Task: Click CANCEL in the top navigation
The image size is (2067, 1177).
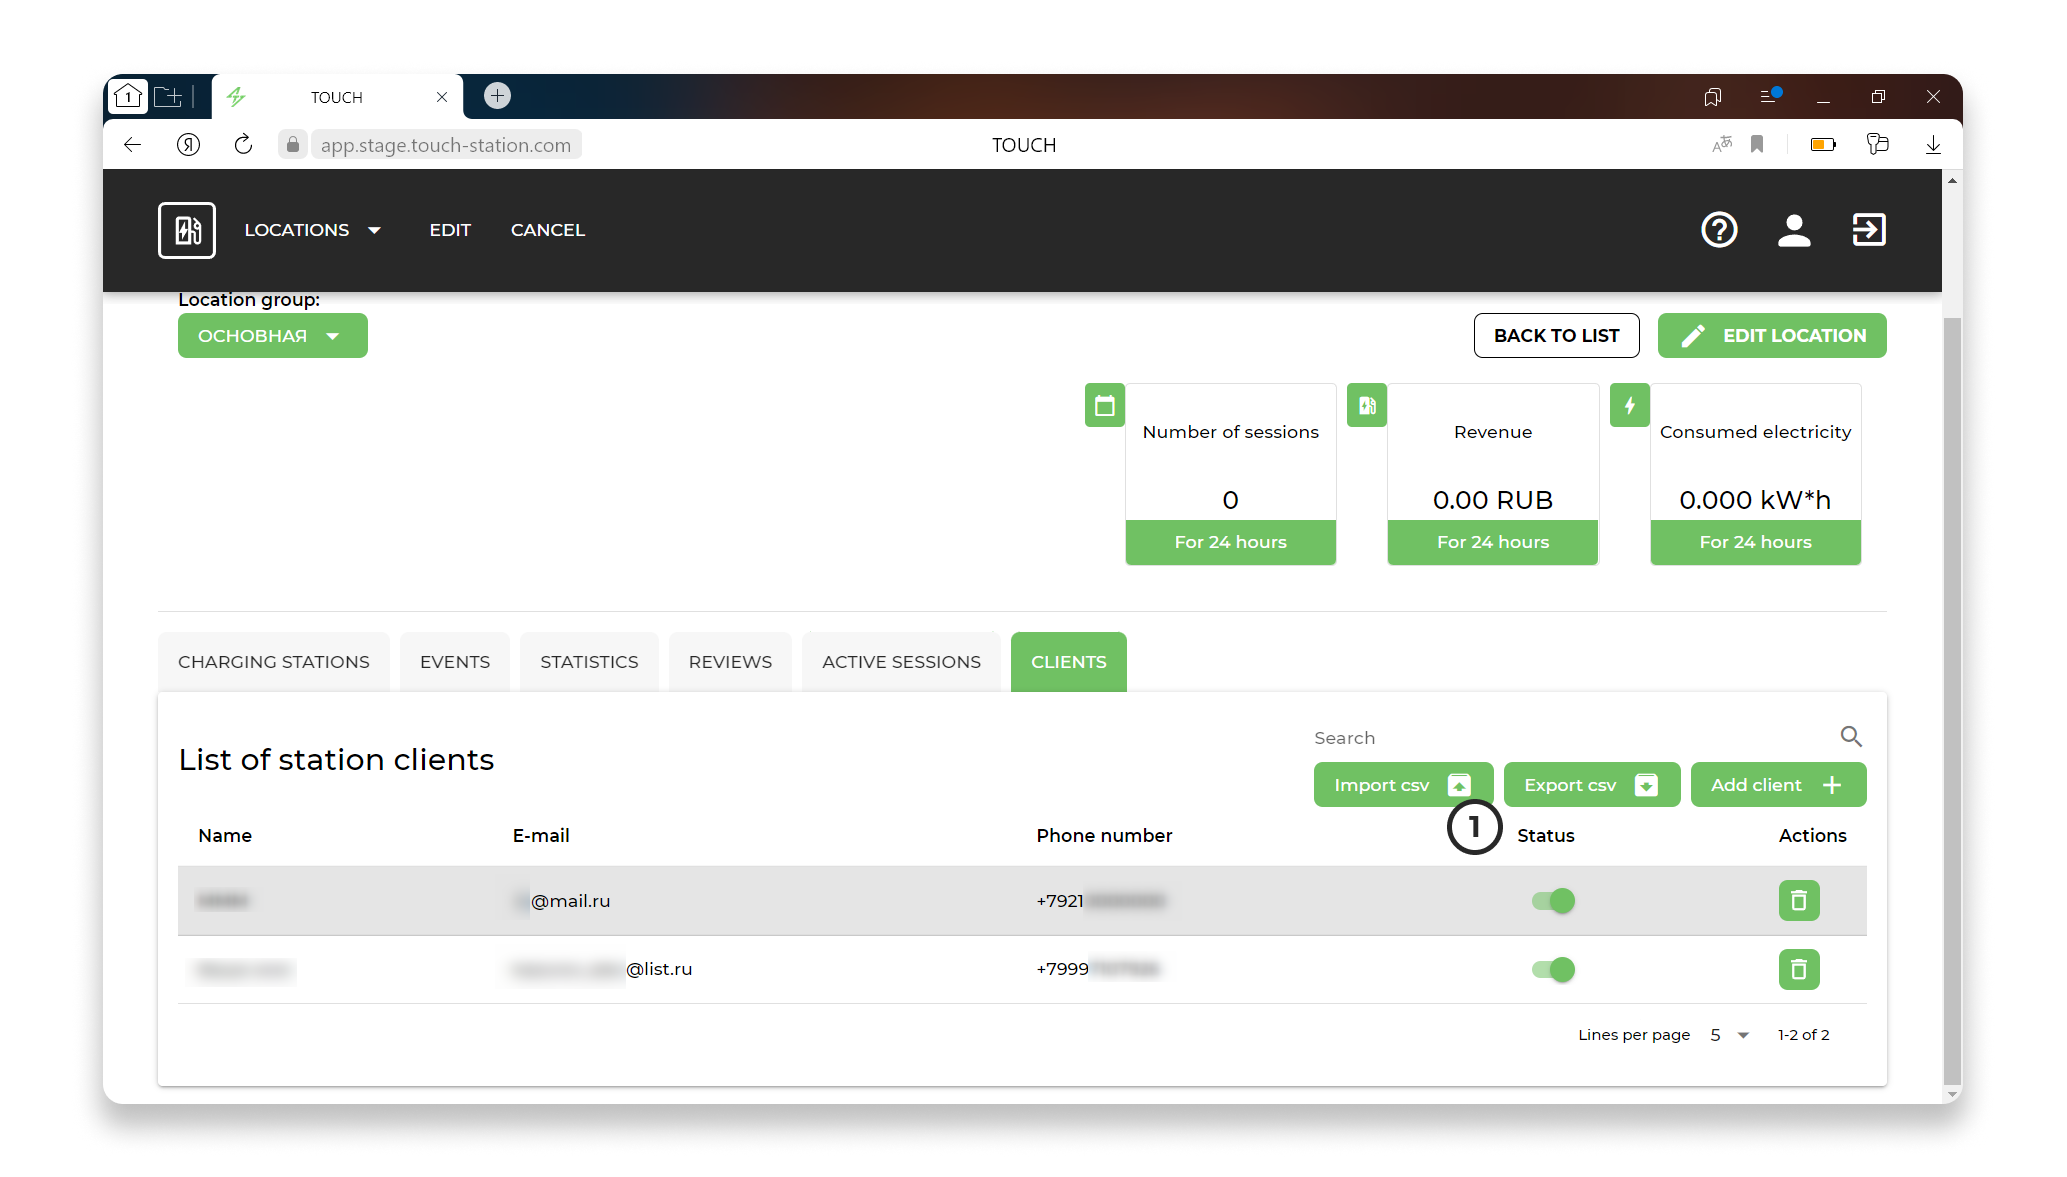Action: (x=548, y=230)
